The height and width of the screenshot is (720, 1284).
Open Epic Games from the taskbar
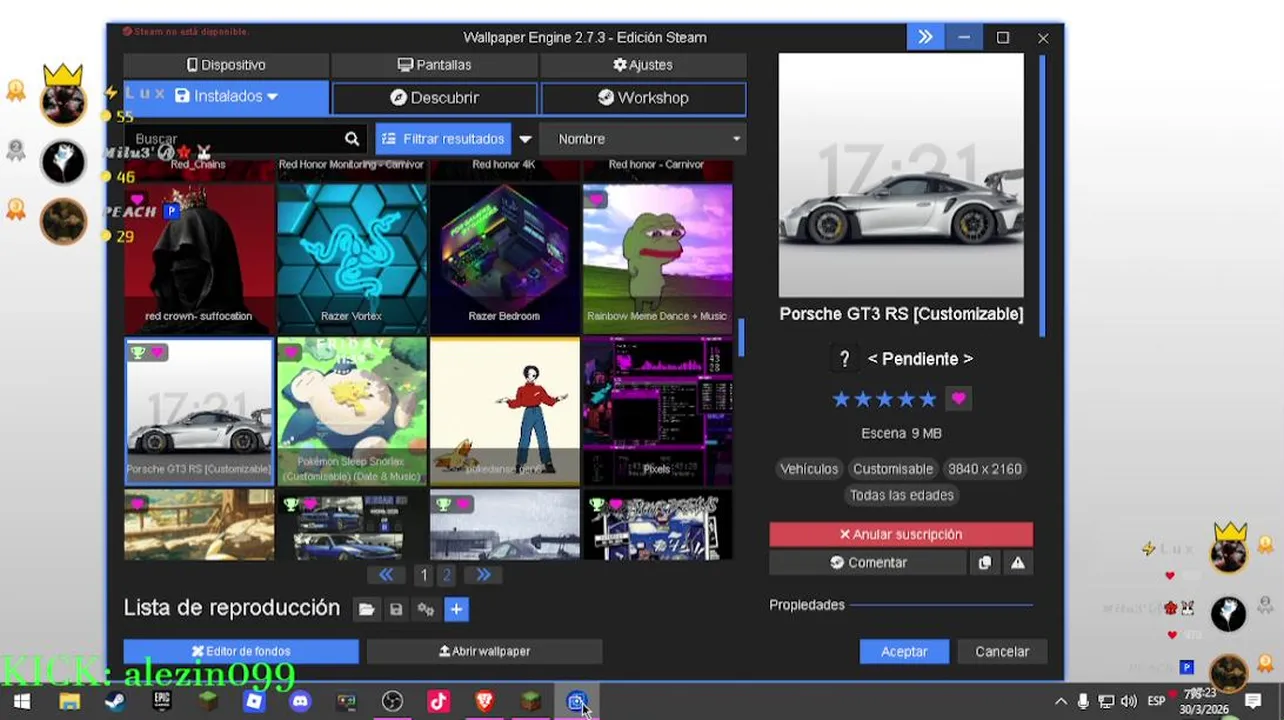coord(162,702)
